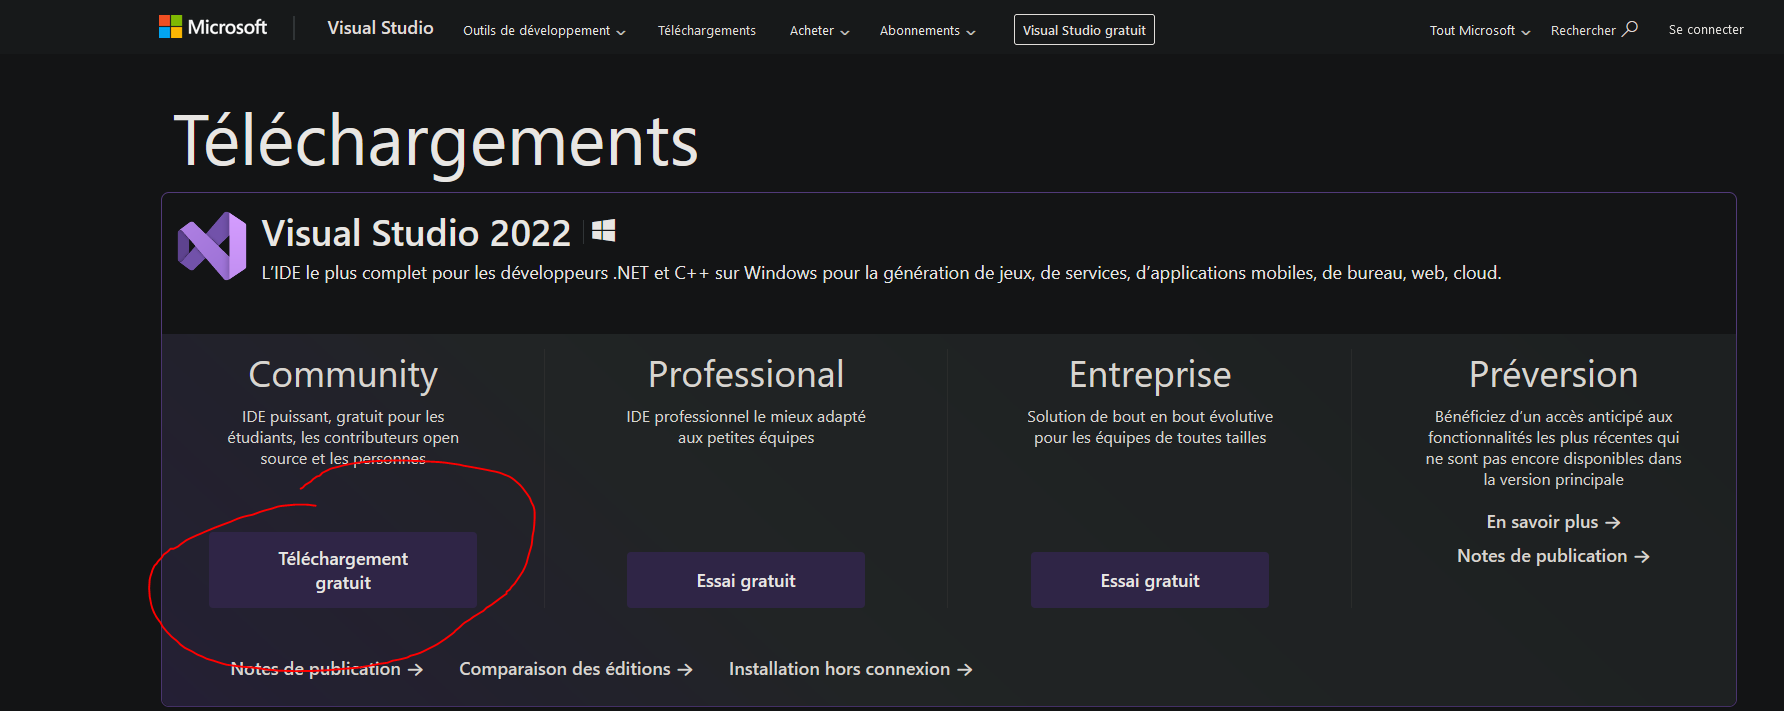Click the arrow beside Préversion Notes de publication
Screen dimensions: 1784x711
pyautogui.click(x=1641, y=557)
